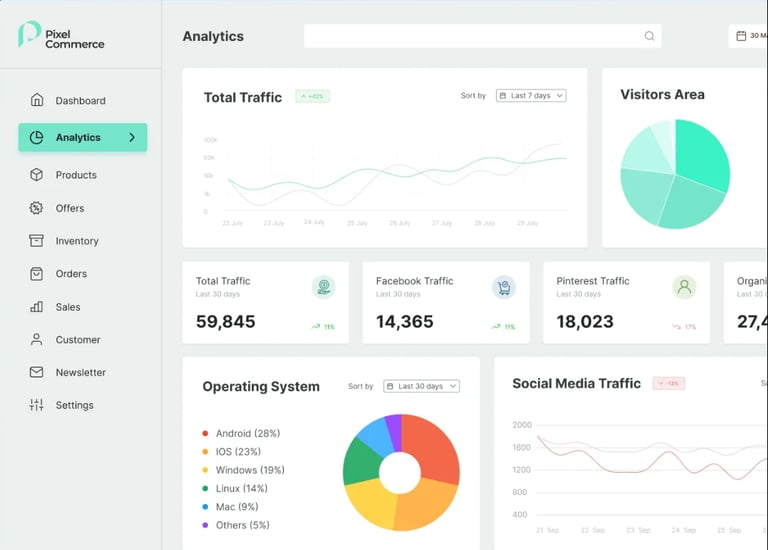
Task: Open Dashboard home icon in sidebar
Action: 37,100
